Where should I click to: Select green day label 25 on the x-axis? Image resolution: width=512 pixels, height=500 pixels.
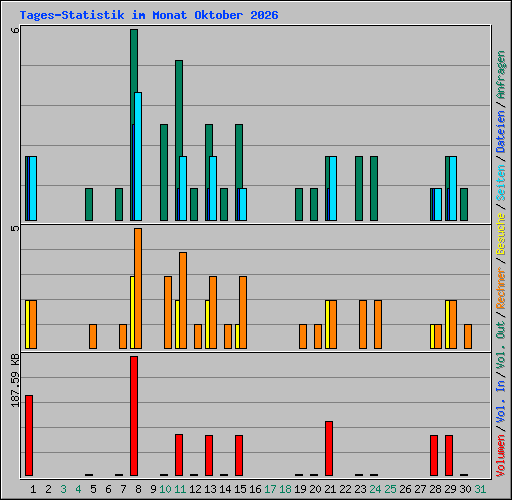390,489
